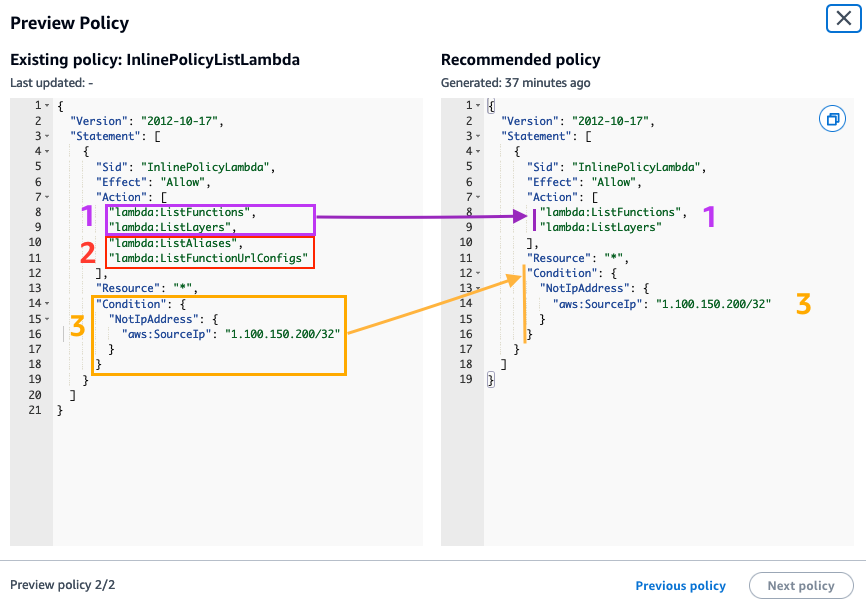Collapse the statement object on line 4 of recommended policy
Viewport: 866px width, 605px height.
tap(478, 151)
